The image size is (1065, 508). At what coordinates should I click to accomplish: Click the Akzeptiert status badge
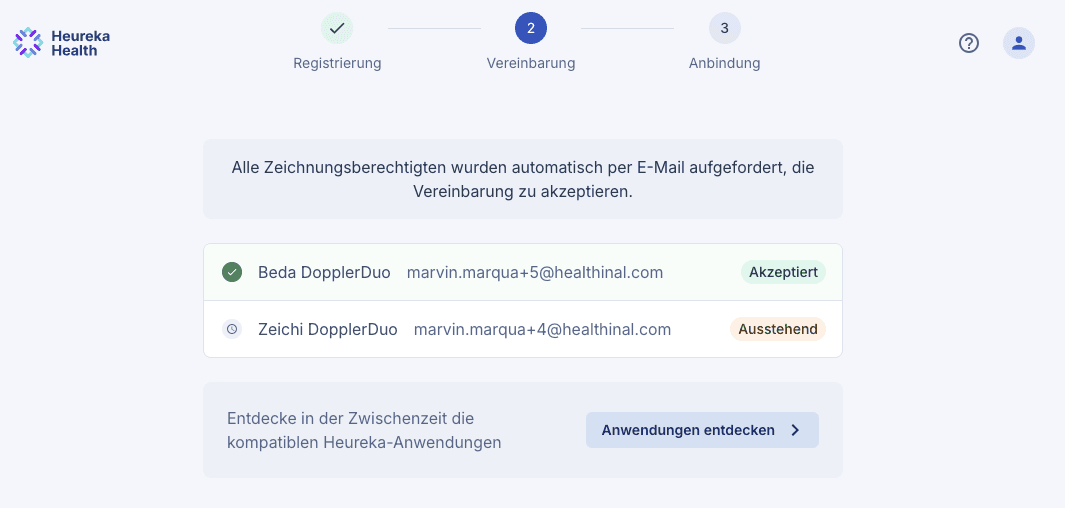point(783,272)
